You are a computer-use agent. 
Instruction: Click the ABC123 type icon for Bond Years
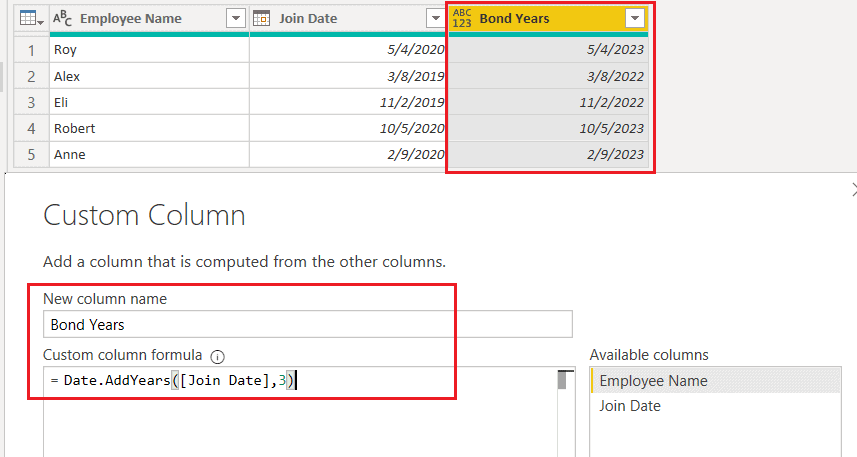point(462,19)
